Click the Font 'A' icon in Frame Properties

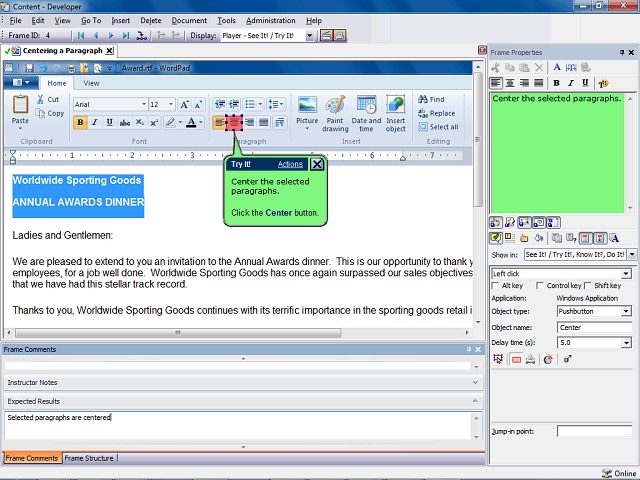[557, 67]
